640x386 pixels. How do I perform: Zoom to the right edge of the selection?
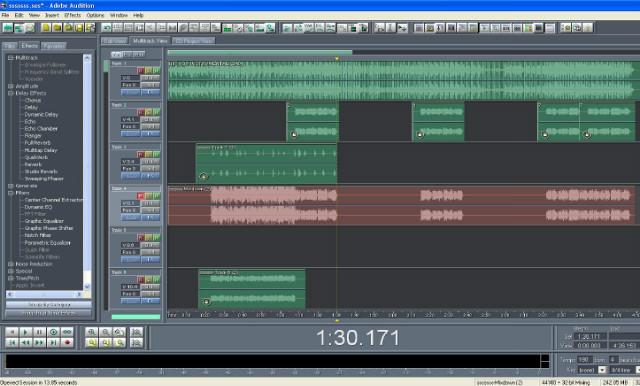click(x=119, y=343)
